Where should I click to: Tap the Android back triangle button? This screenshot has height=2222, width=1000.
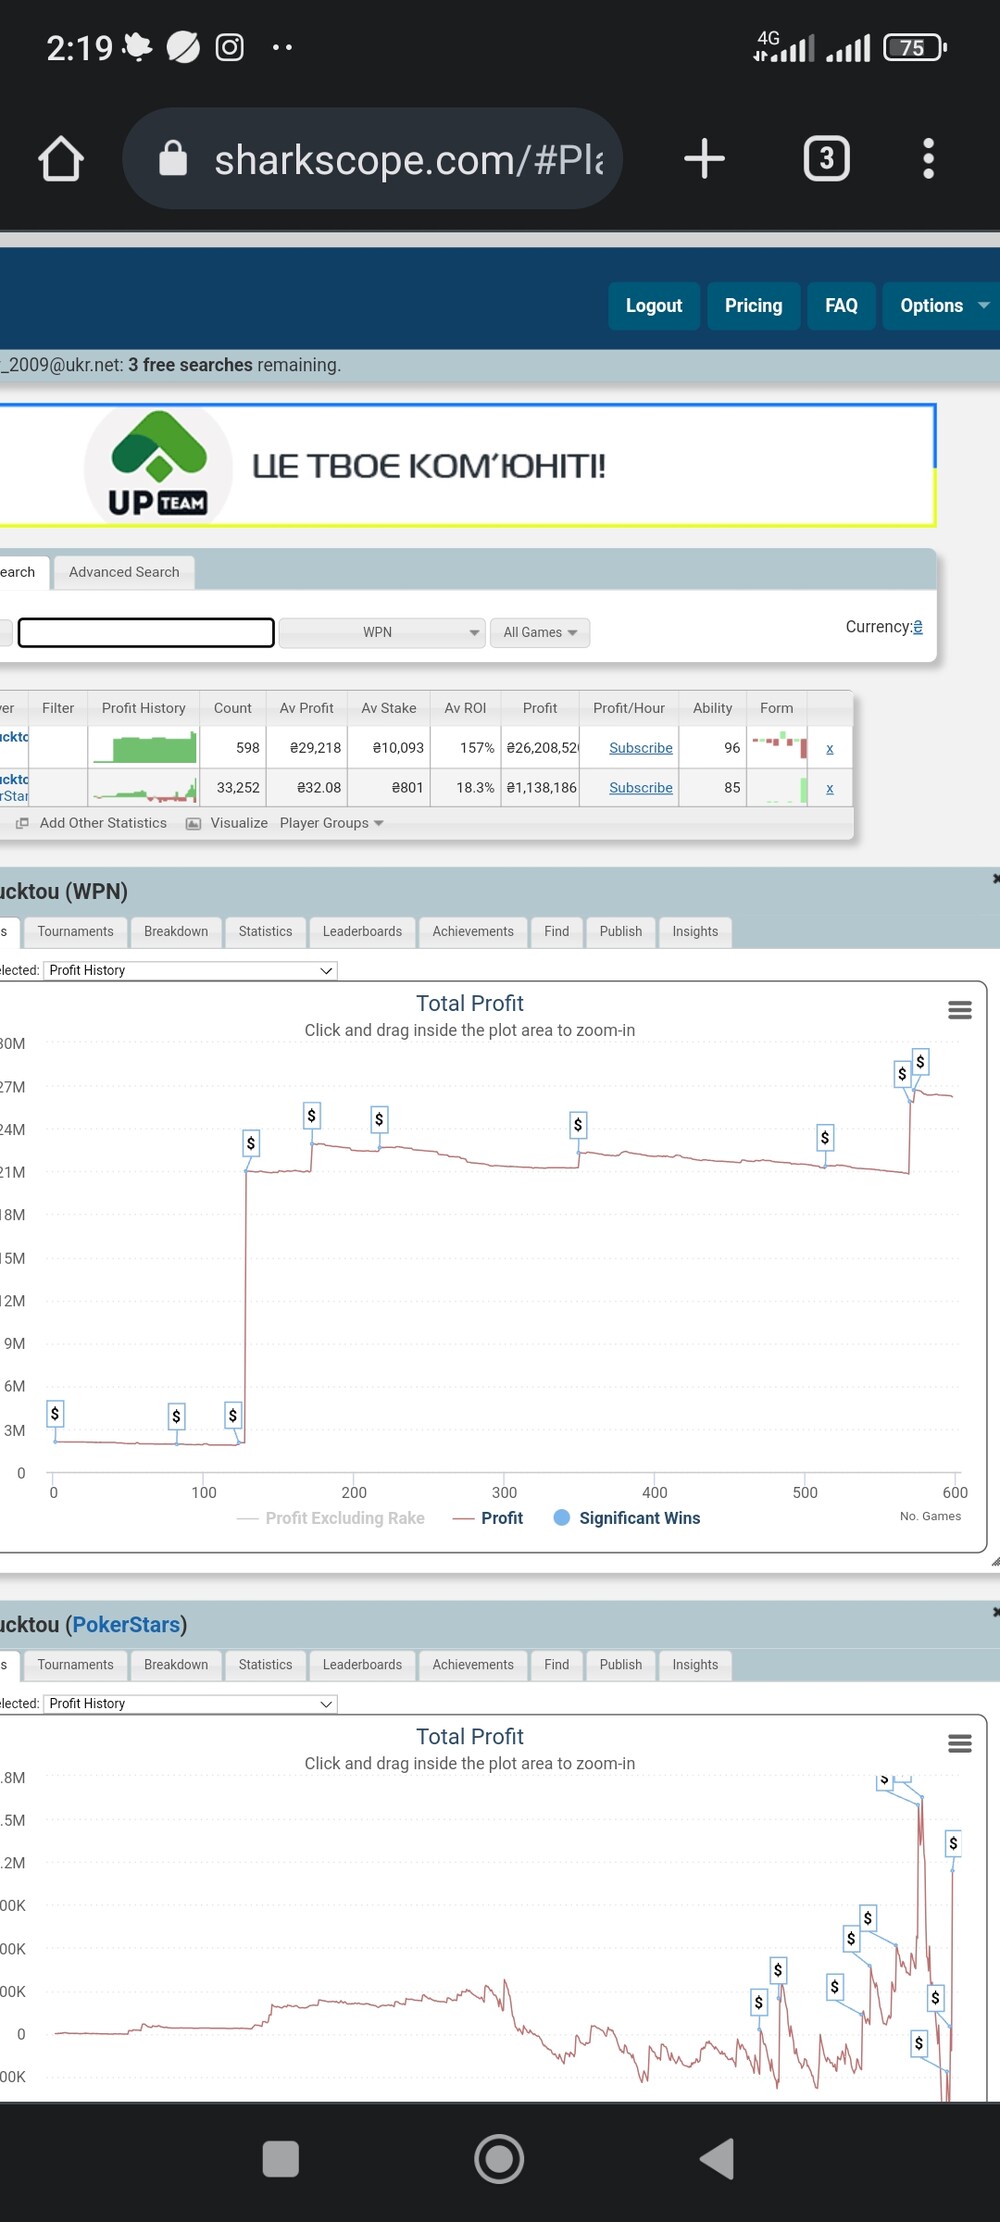717,2158
